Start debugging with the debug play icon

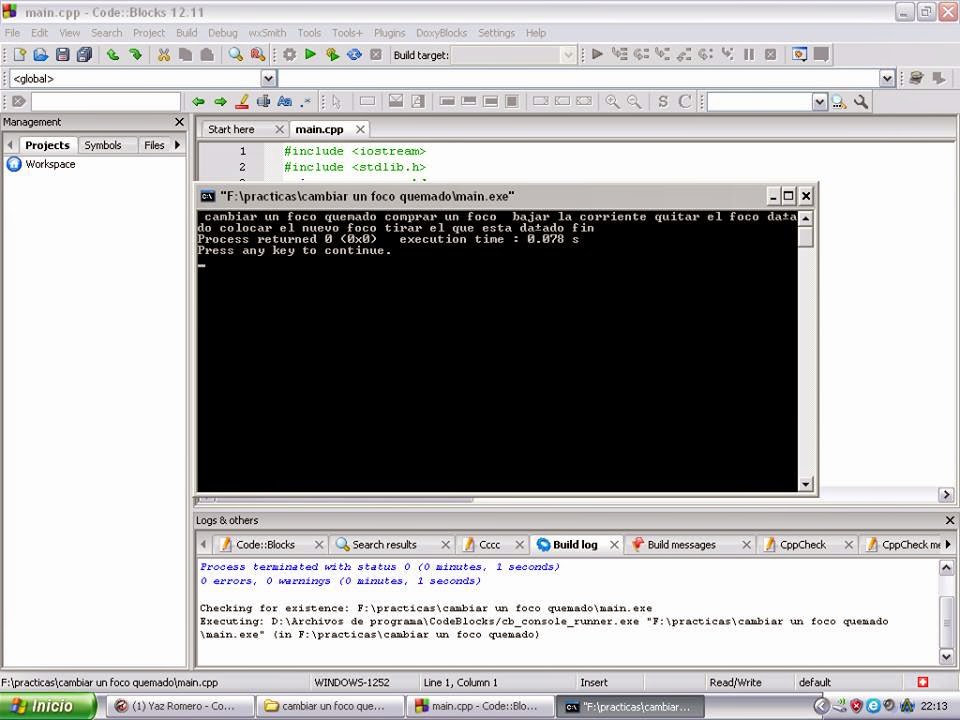[x=597, y=55]
